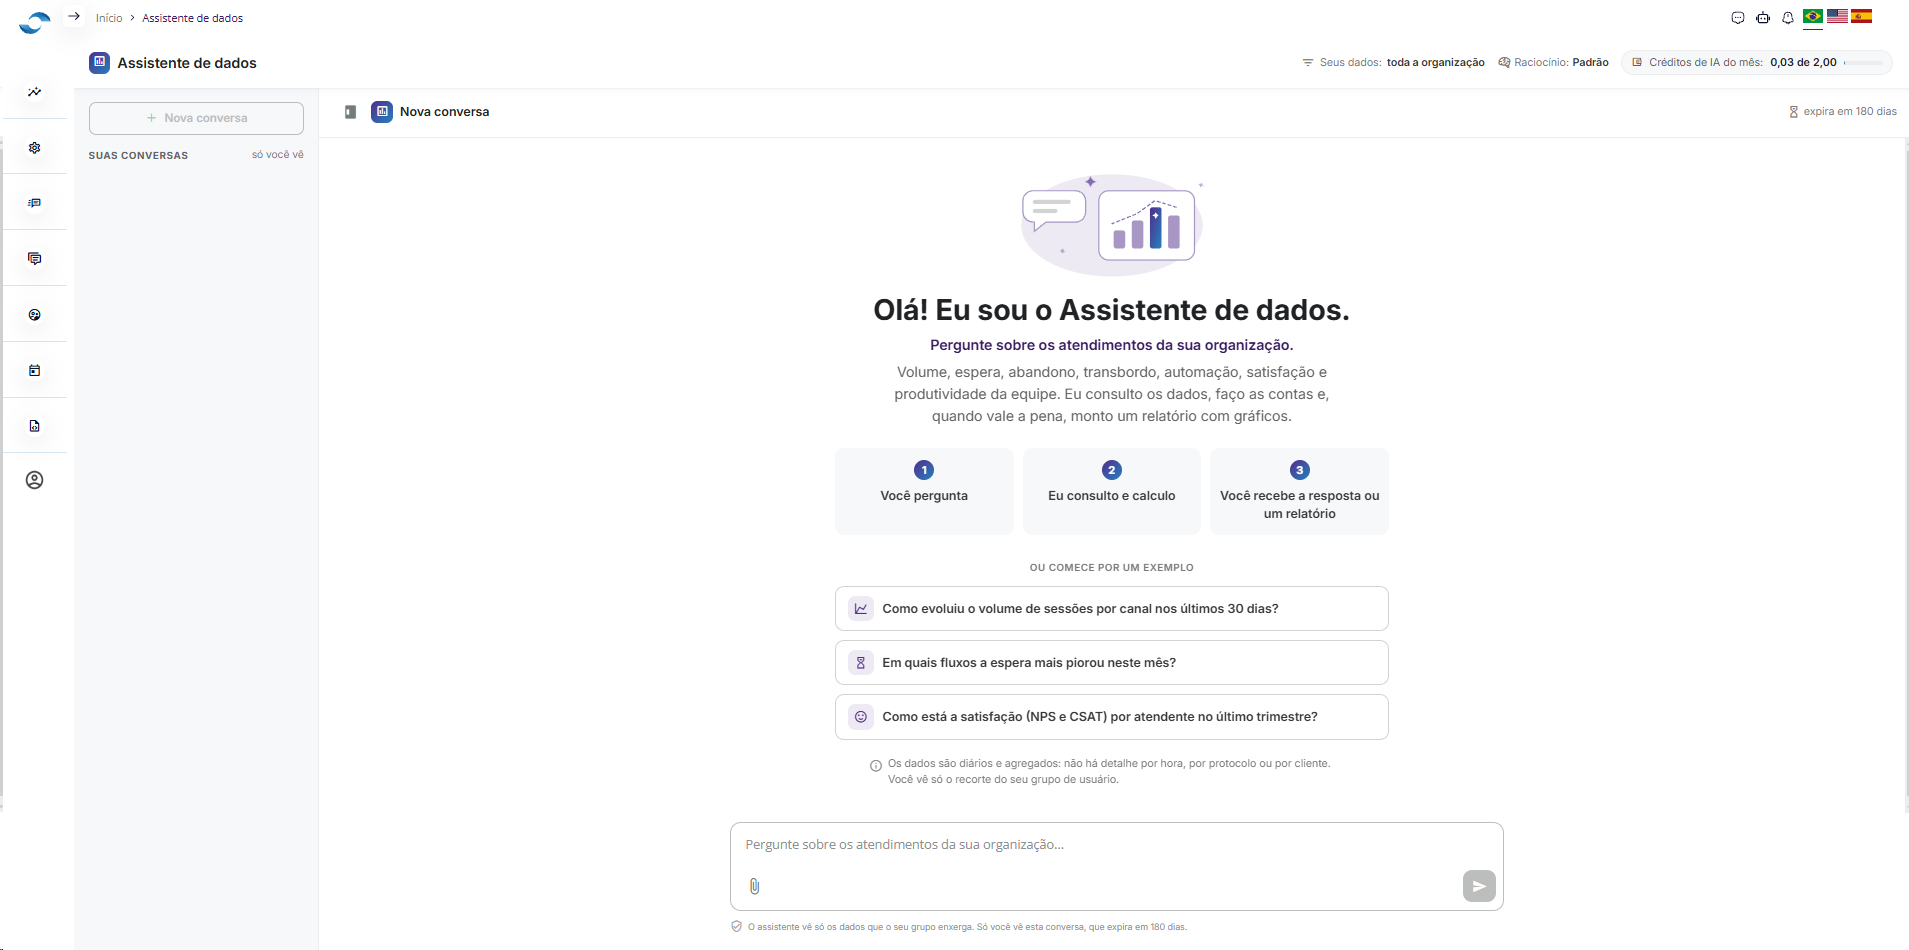Open 'Seus dados: toda a organização' filter
The width and height of the screenshot is (1909, 950).
(x=1393, y=62)
